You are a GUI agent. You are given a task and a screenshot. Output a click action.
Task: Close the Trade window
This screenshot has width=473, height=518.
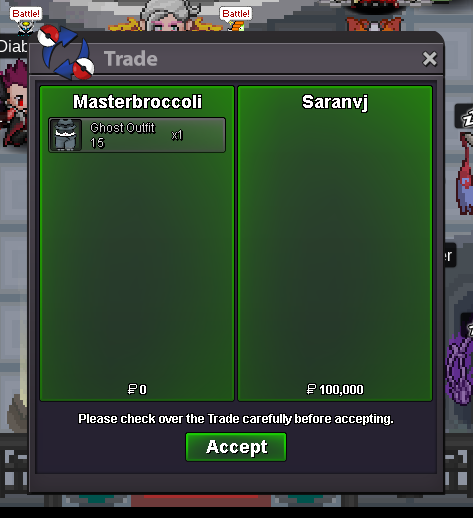coord(429,59)
